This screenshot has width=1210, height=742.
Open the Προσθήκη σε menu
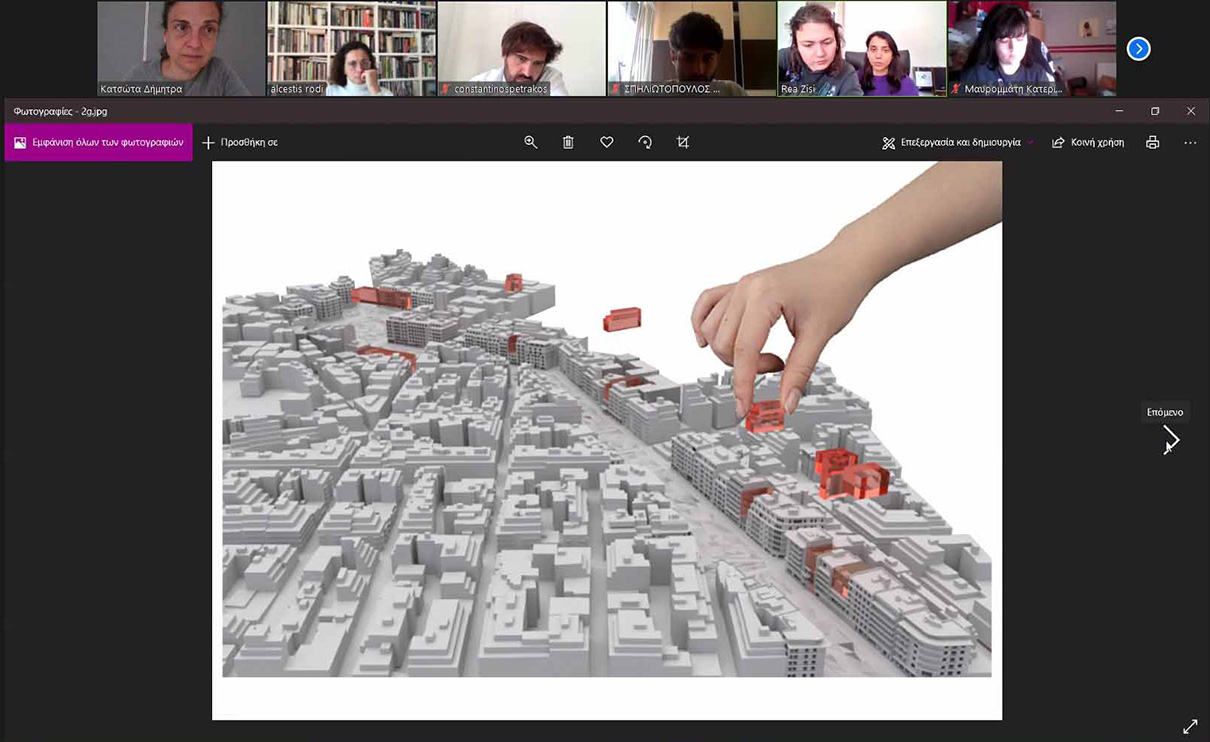pyautogui.click(x=240, y=143)
